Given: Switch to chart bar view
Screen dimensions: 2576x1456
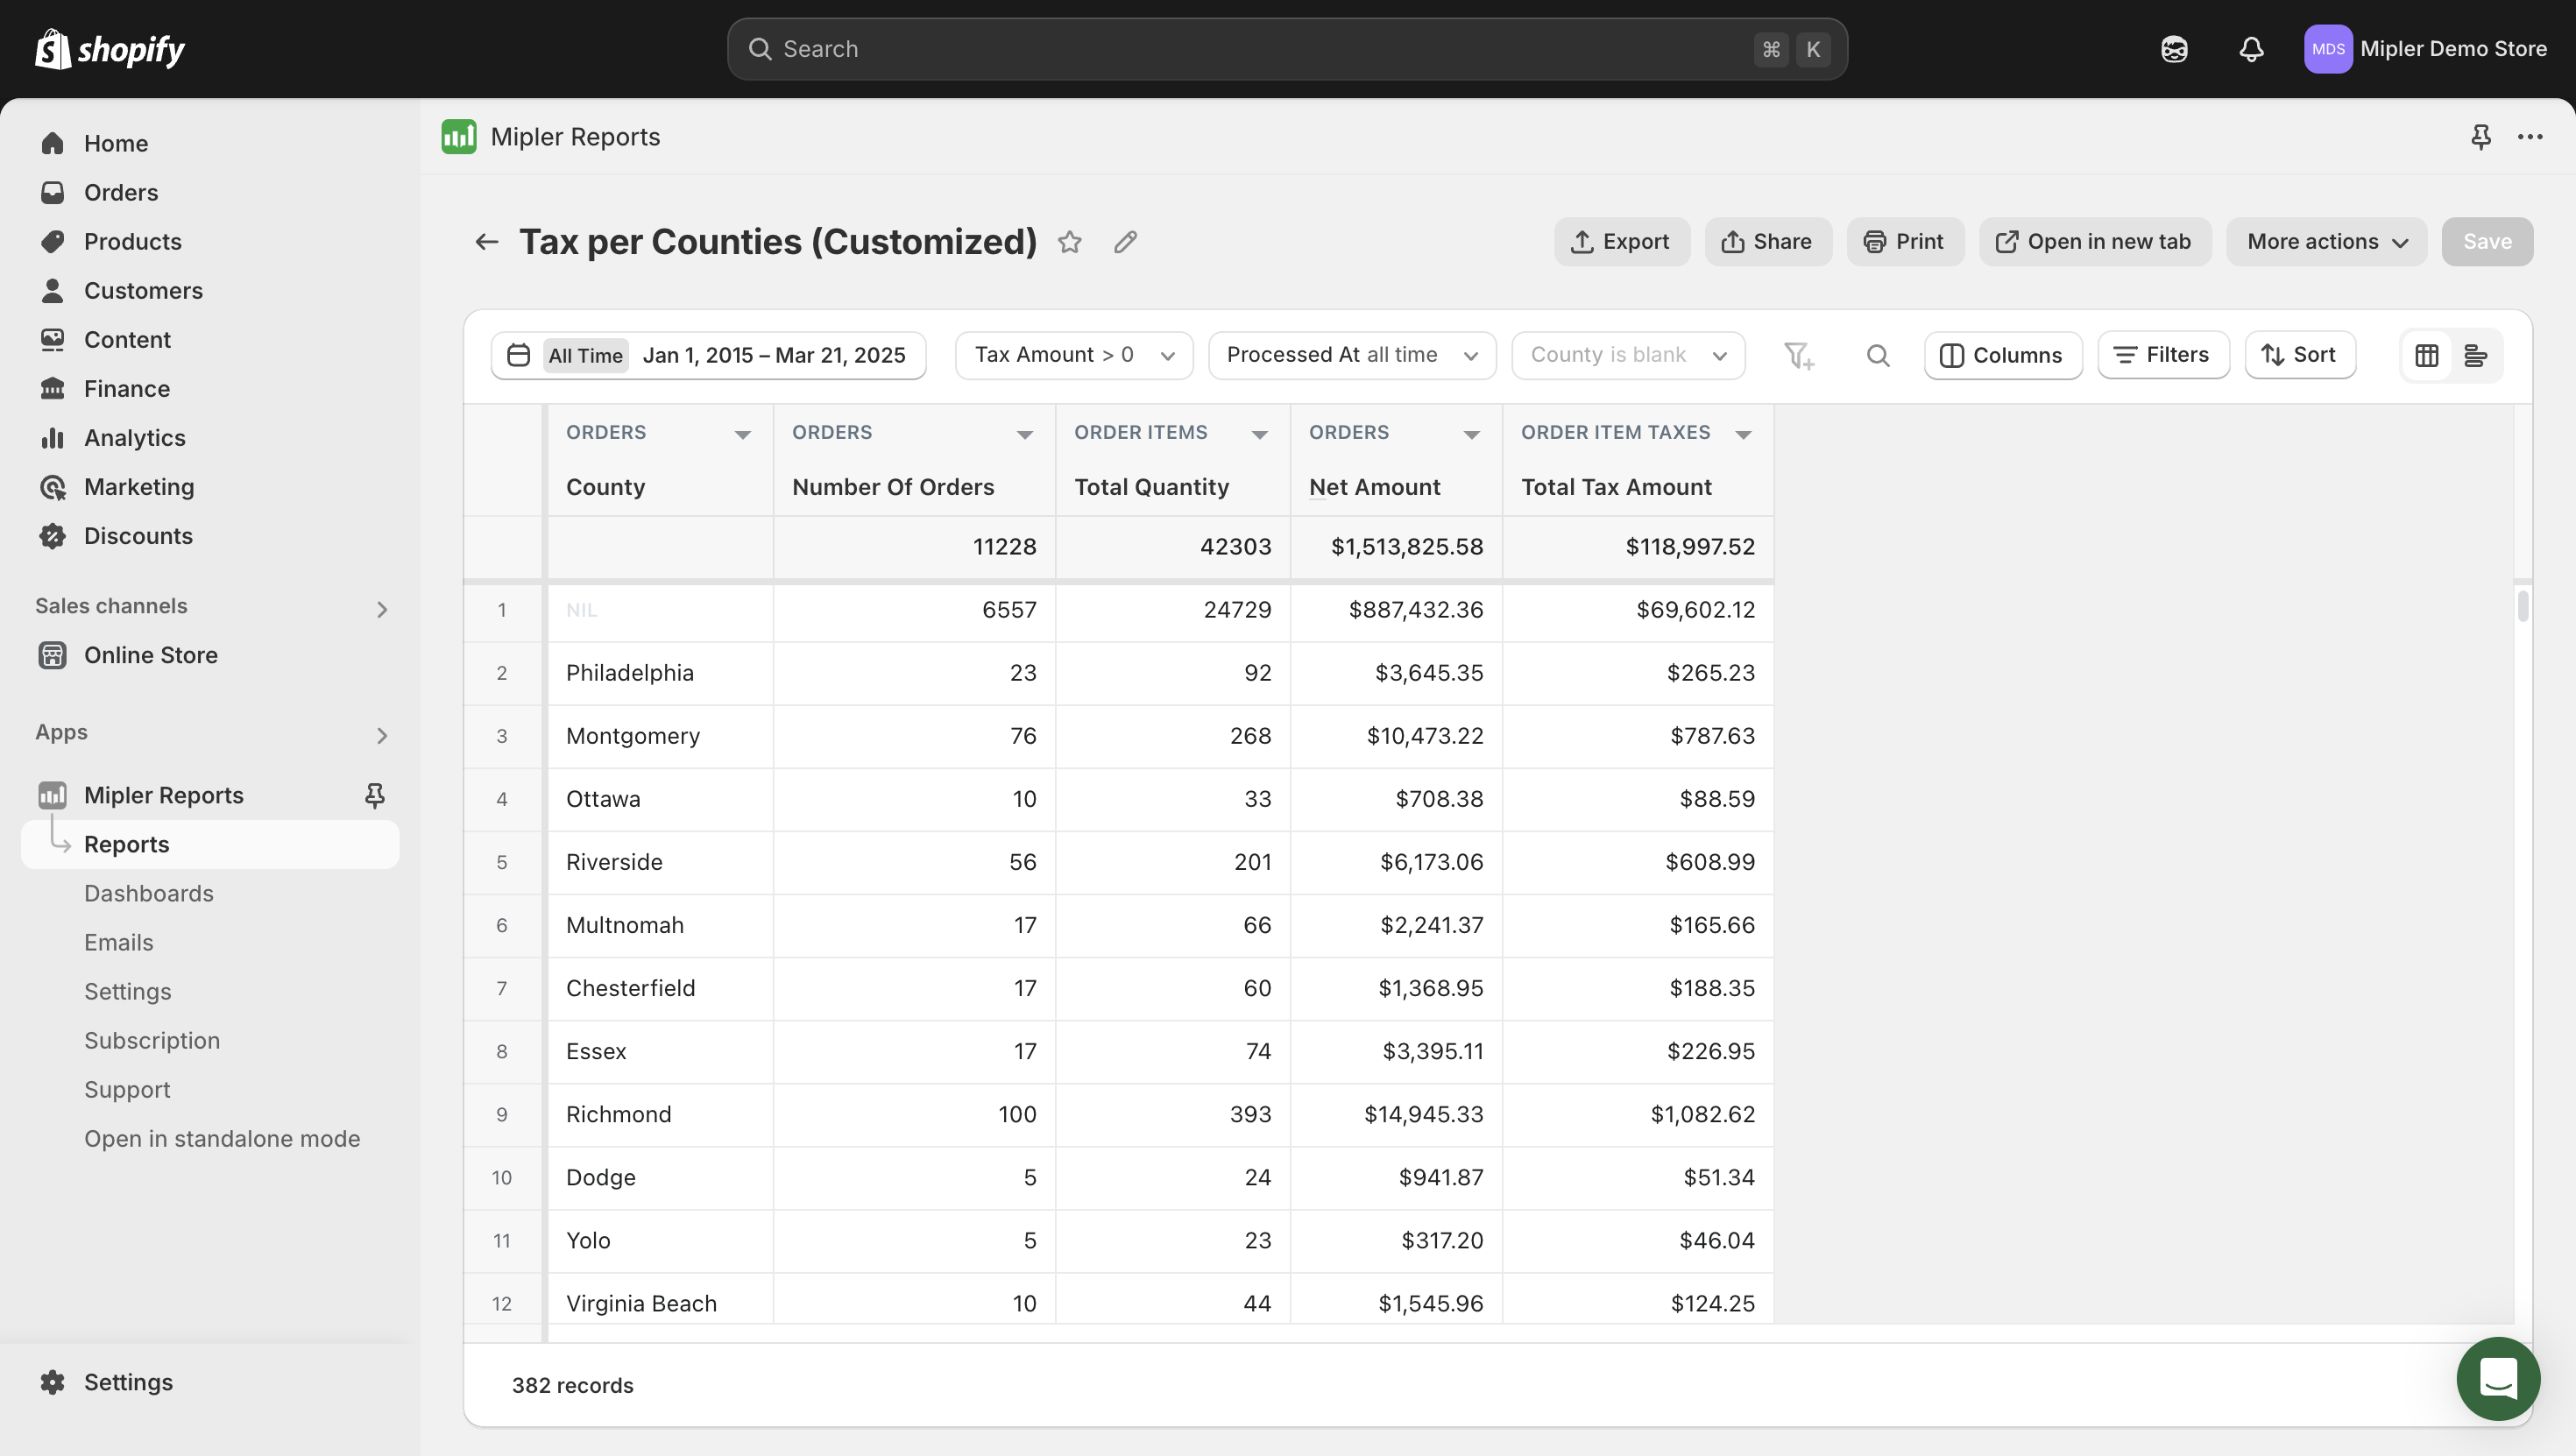Looking at the screenshot, I should pos(2476,356).
